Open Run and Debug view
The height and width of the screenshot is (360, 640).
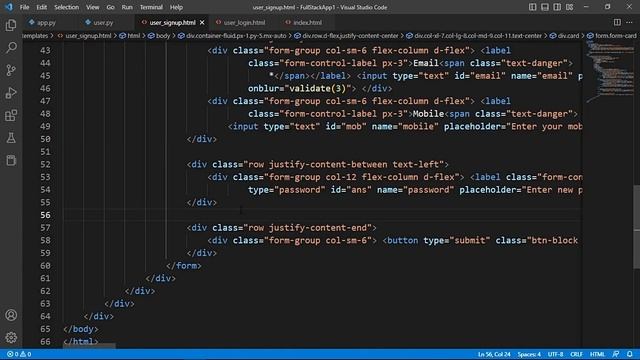coord(11,93)
